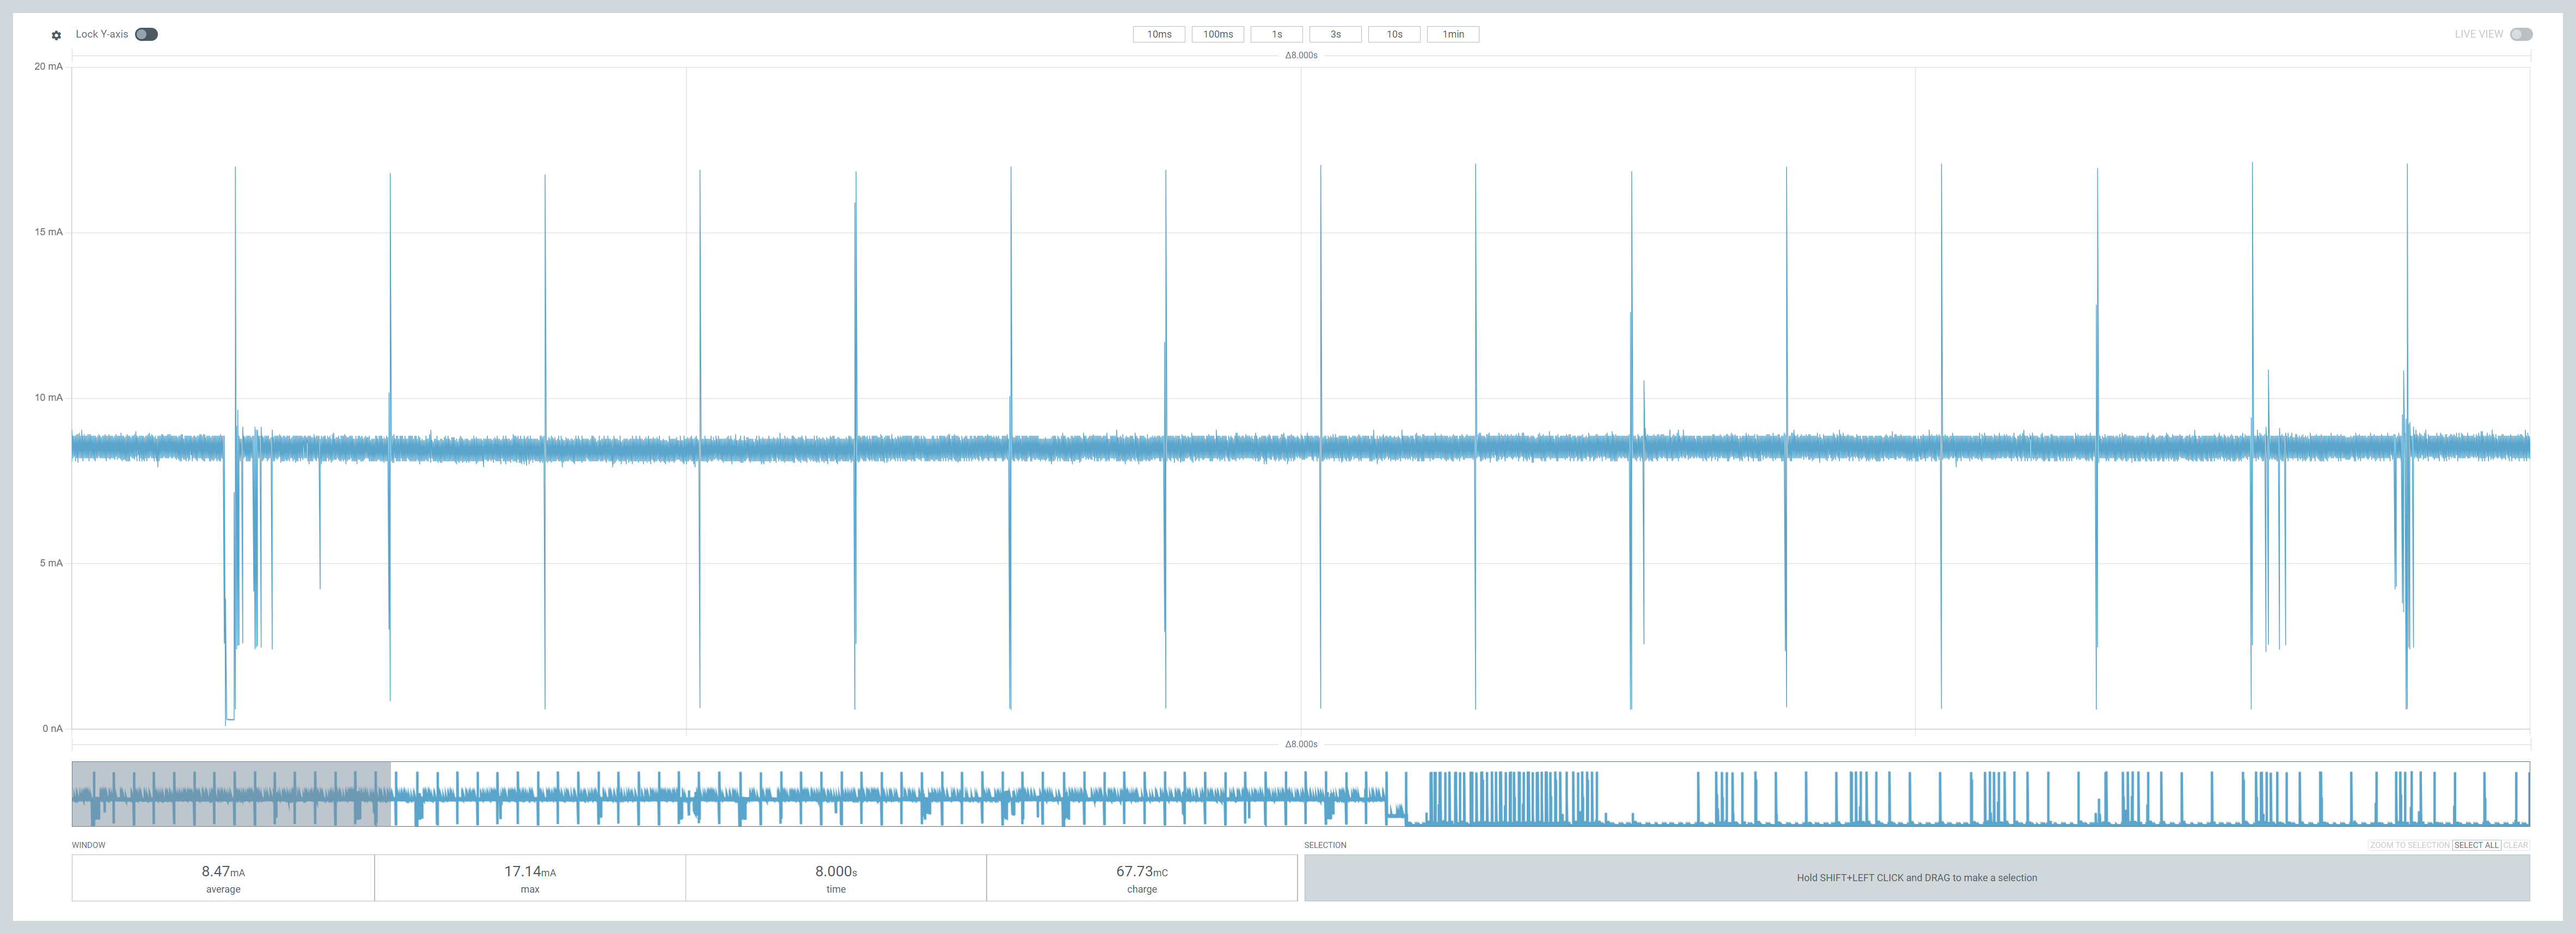Choose the 1s time span button

(x=1276, y=34)
